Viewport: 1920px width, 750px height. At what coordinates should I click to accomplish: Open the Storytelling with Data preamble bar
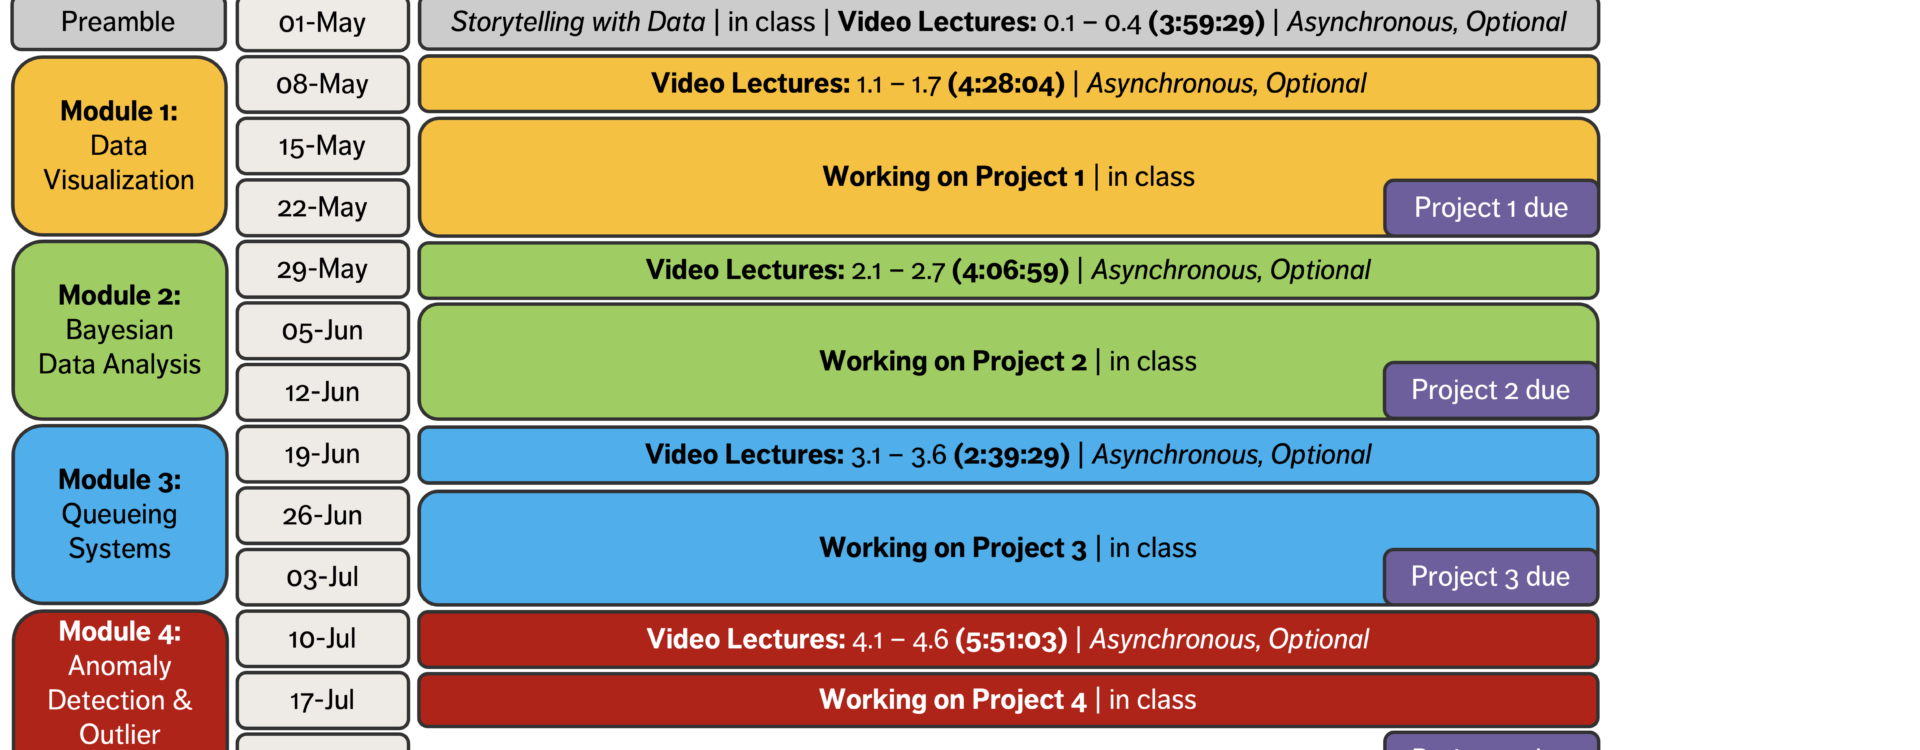(1008, 23)
